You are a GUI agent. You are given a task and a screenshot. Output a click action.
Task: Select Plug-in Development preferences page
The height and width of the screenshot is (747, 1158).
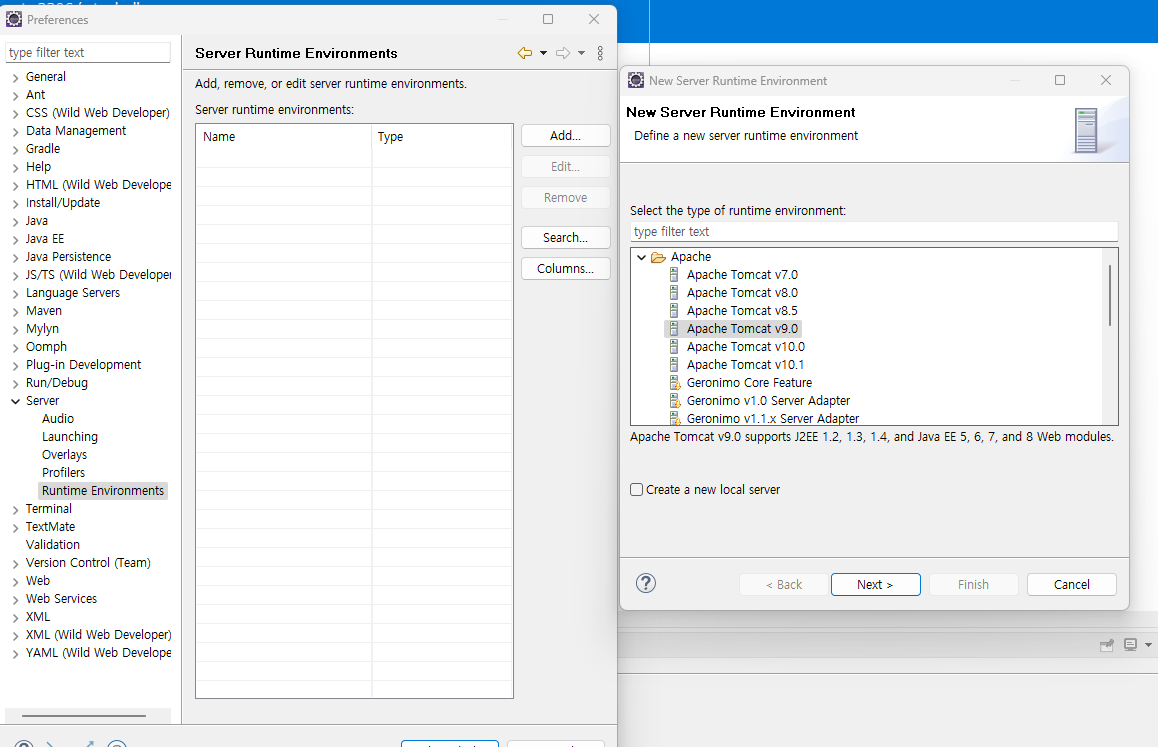[x=83, y=365]
